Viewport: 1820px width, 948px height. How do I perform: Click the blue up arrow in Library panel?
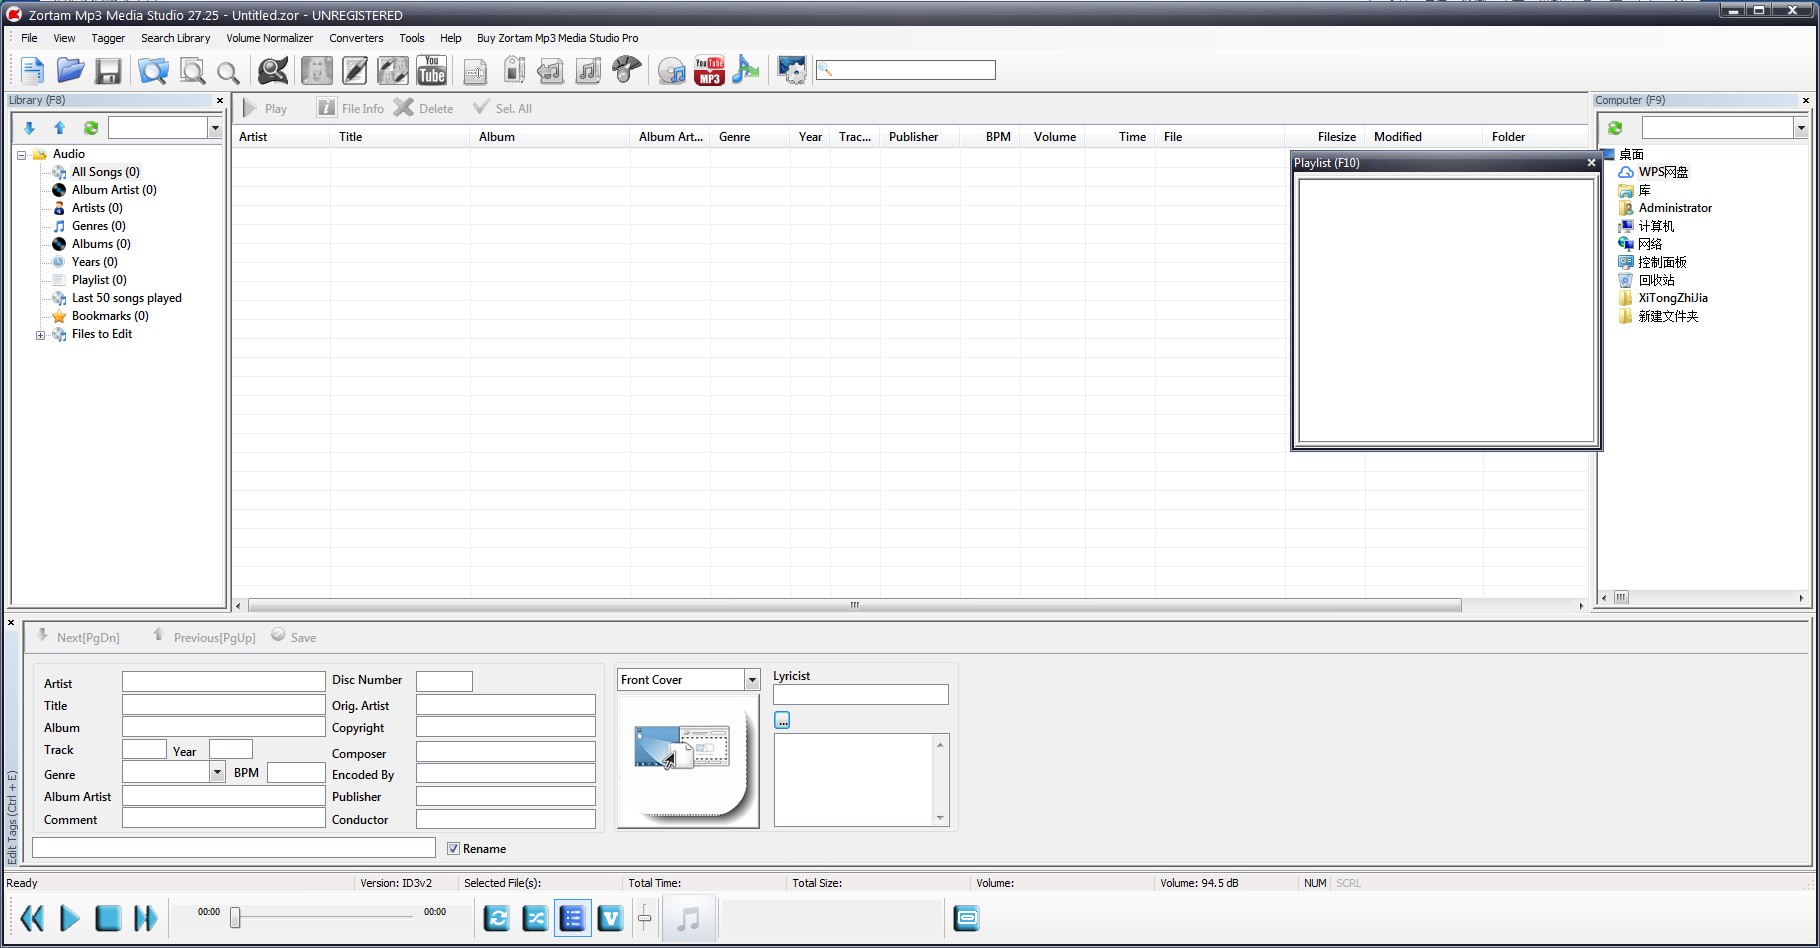[x=59, y=128]
